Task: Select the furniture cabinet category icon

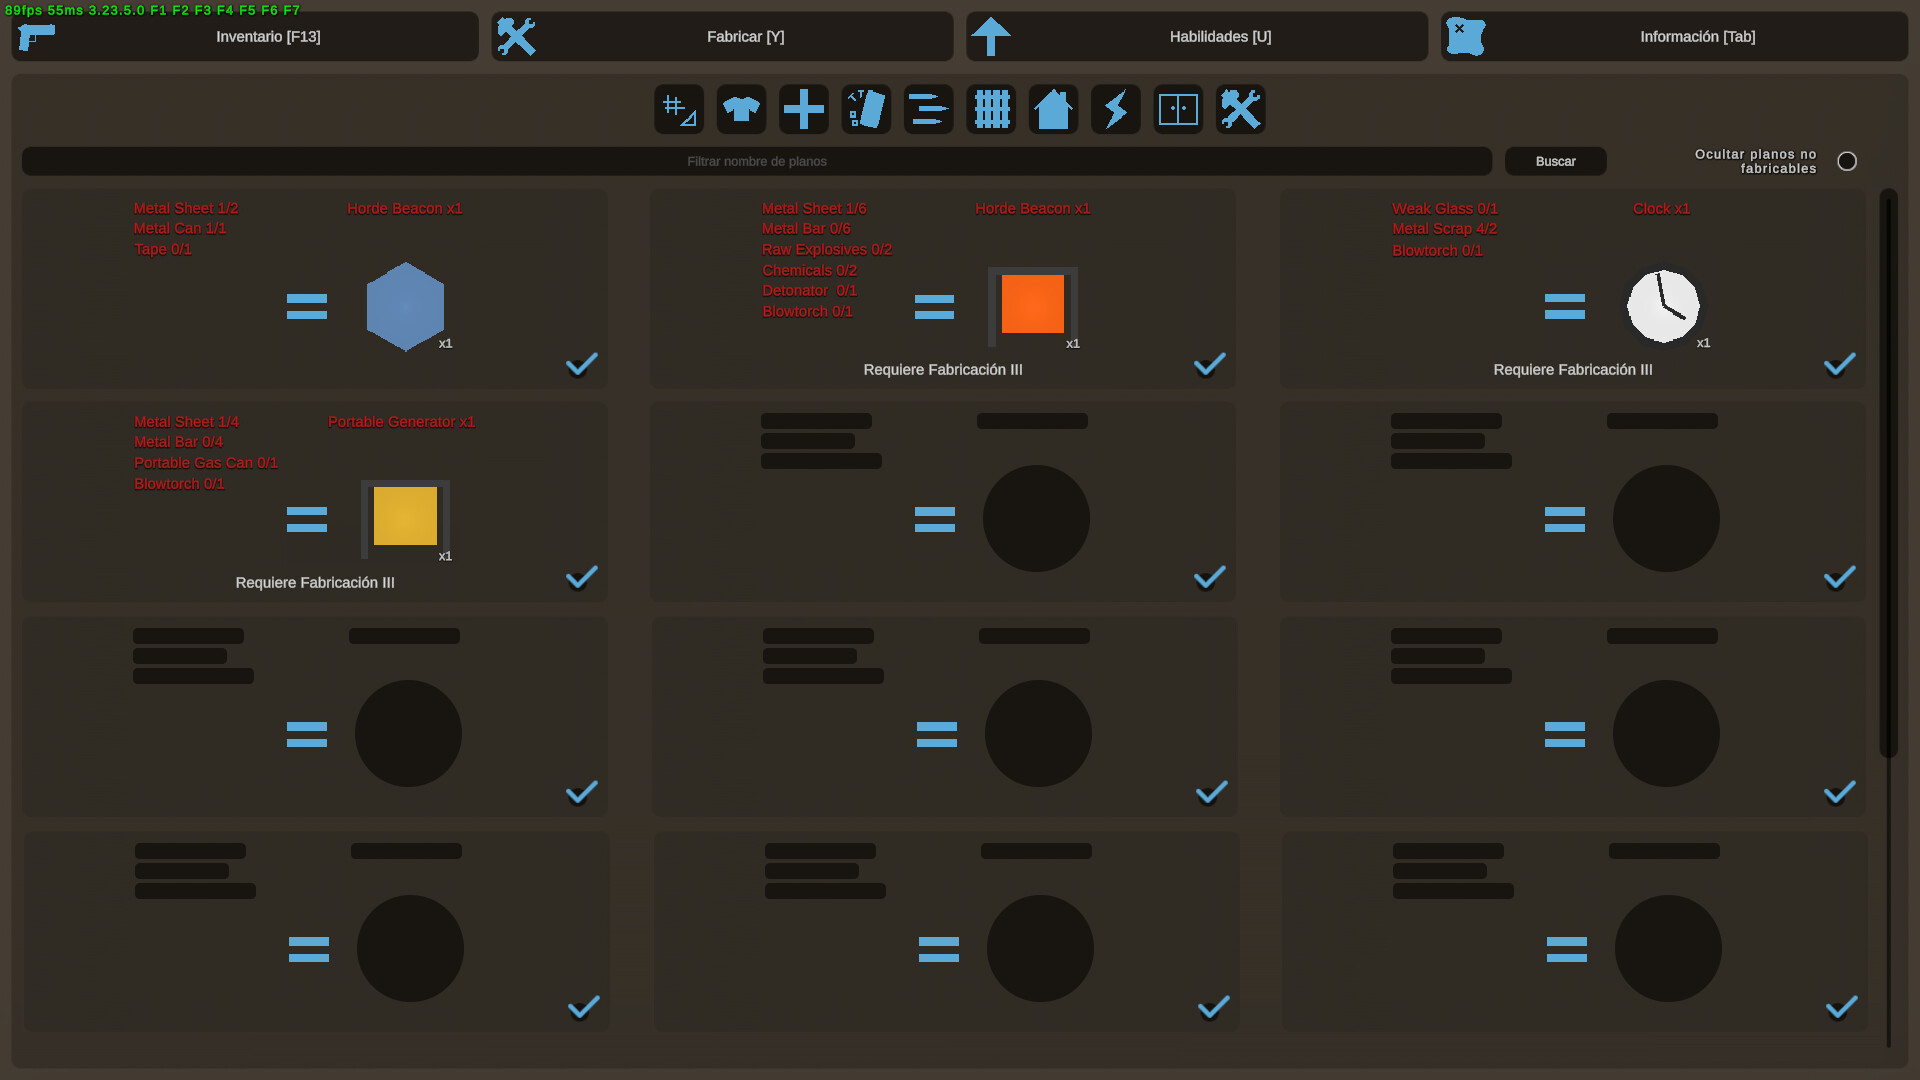Action: tap(1178, 109)
